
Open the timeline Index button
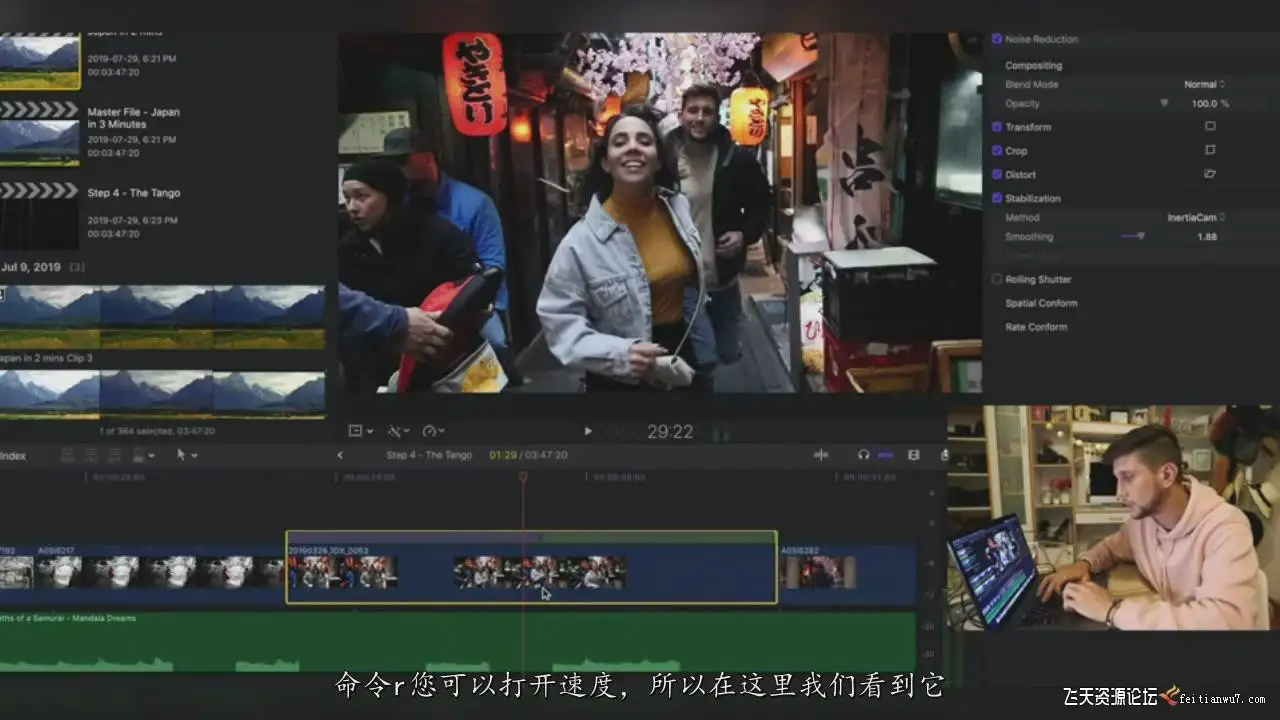[13, 456]
